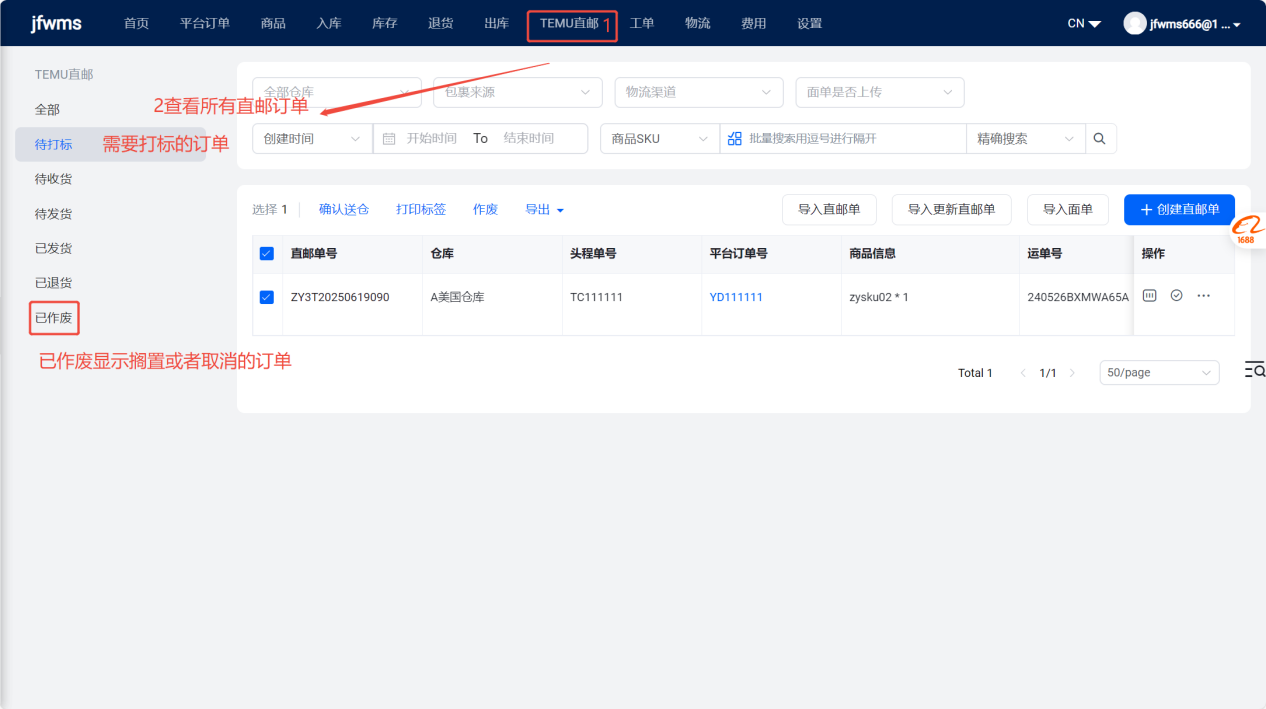This screenshot has height=709, width=1266.
Task: Select 已作废 in the sidebar
Action: pyautogui.click(x=54, y=318)
